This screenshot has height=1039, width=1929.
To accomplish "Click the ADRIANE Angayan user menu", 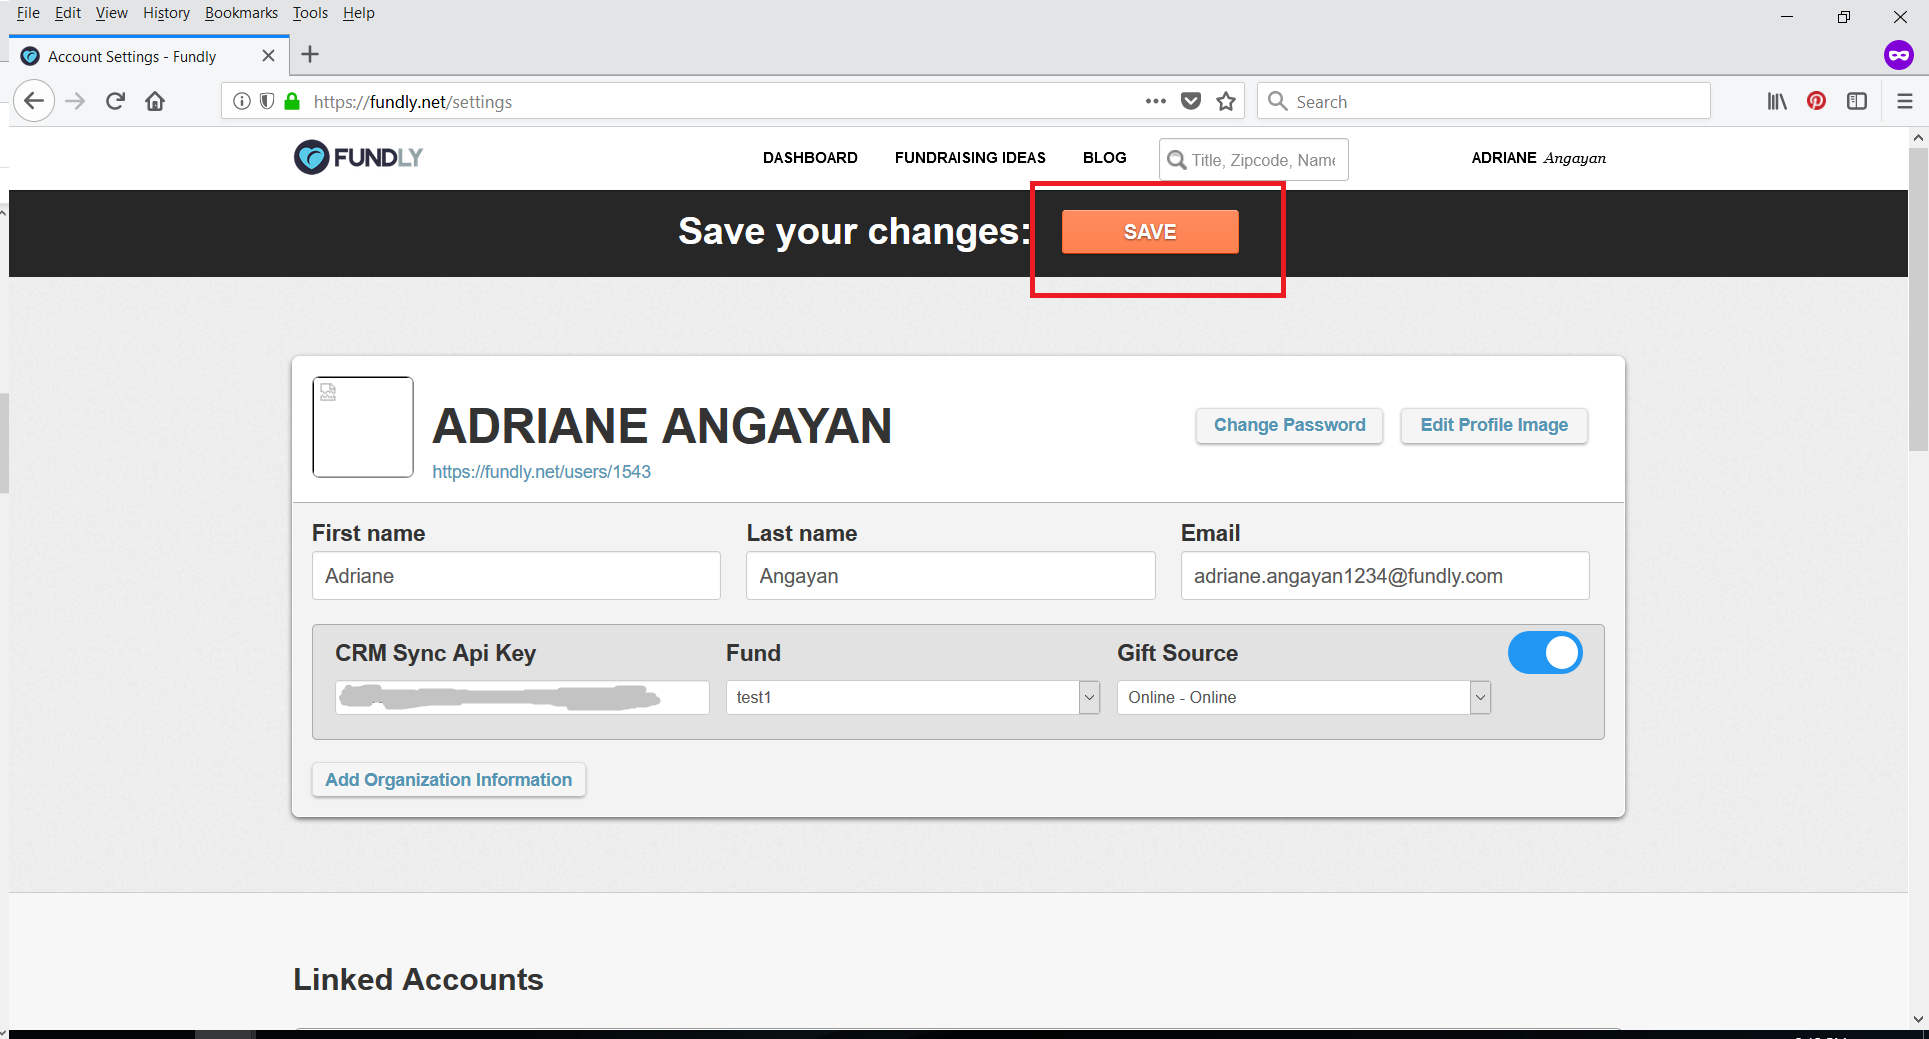I will click(x=1538, y=158).
